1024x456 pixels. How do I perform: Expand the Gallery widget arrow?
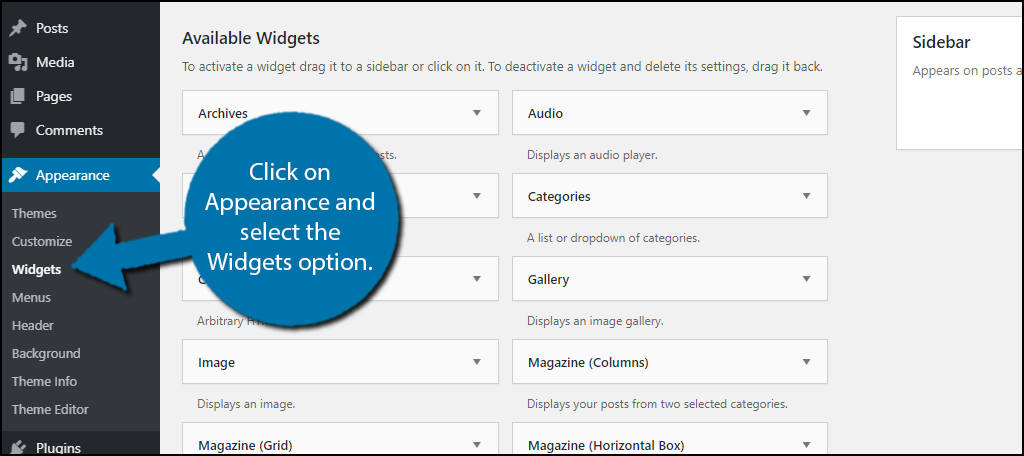point(807,279)
